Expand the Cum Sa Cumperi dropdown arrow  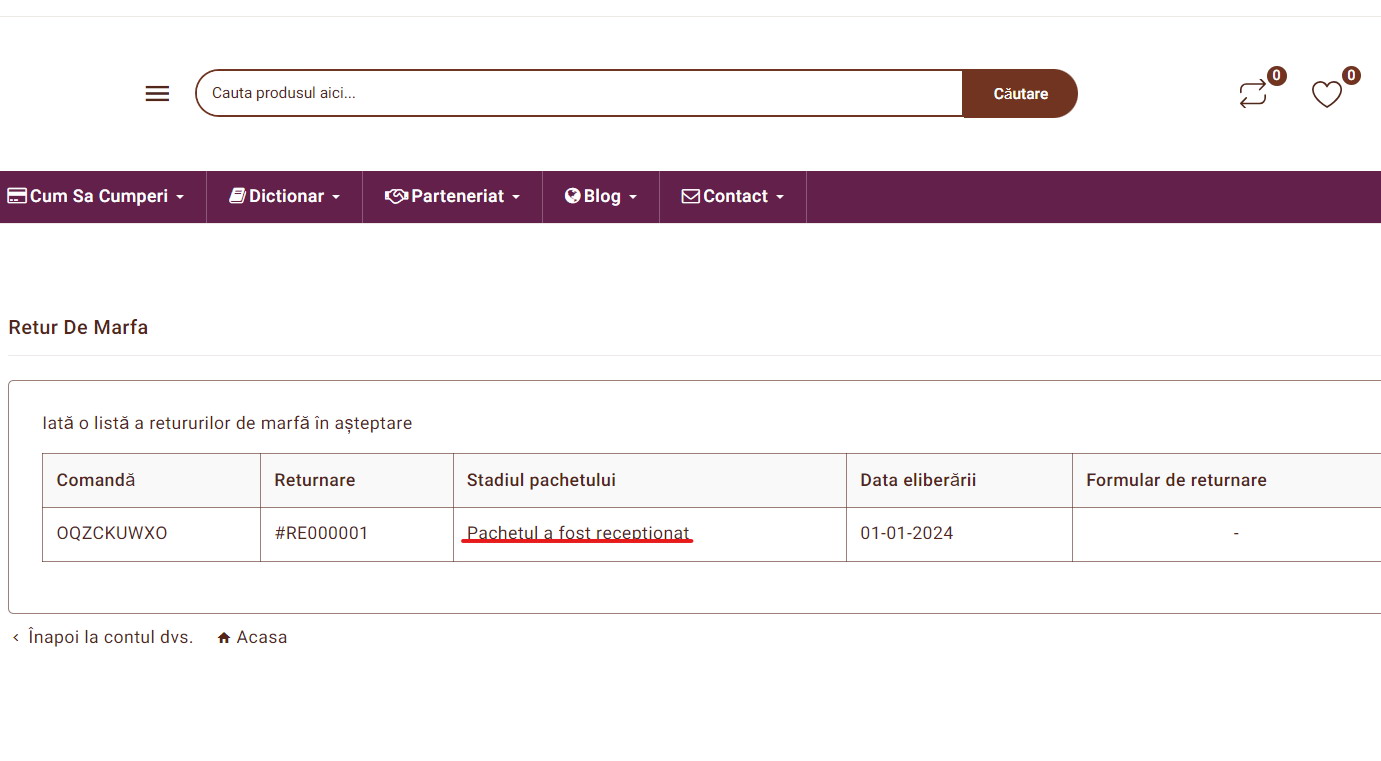pos(180,197)
